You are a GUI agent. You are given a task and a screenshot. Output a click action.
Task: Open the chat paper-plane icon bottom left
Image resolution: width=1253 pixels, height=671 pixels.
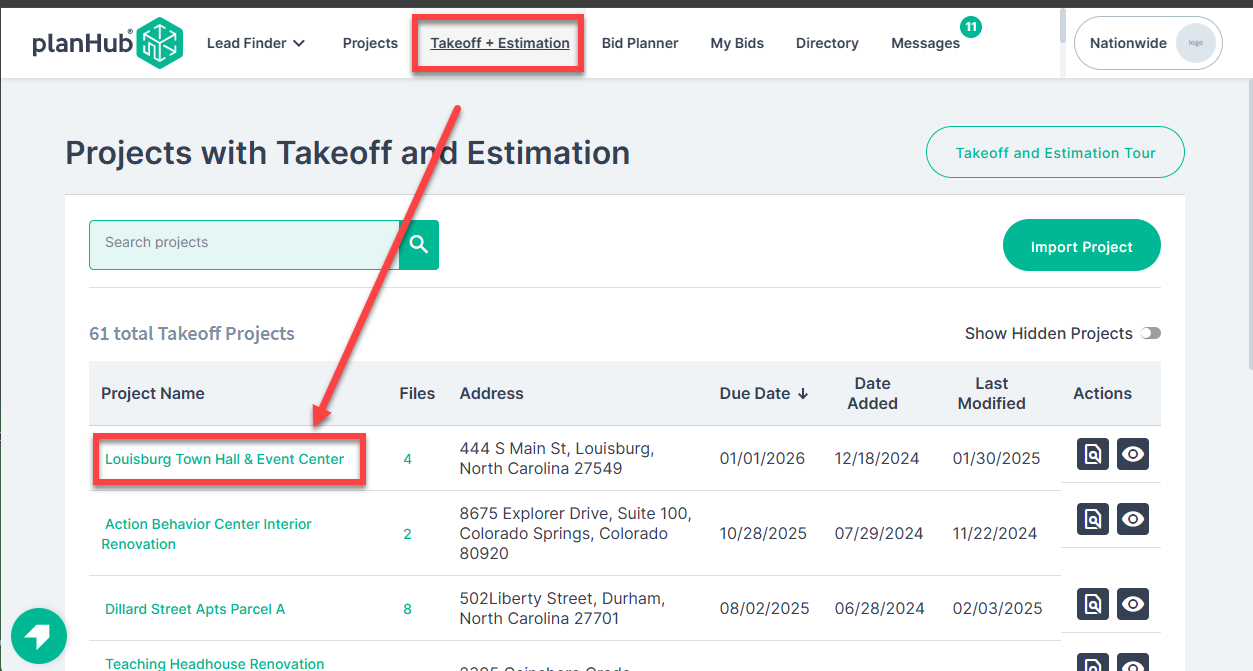pos(38,636)
